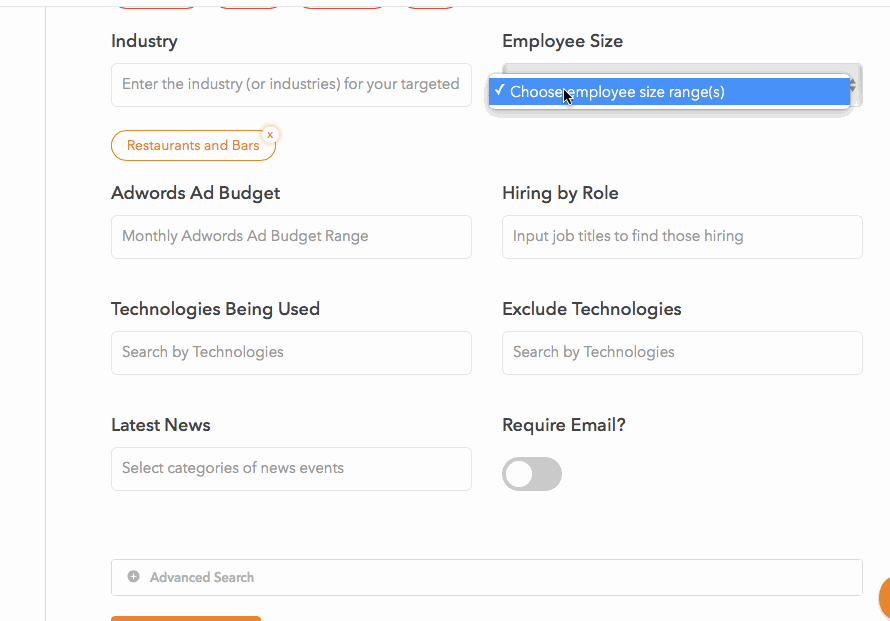
Task: Click the Restaurants and Bars industry tag
Action: coord(193,146)
